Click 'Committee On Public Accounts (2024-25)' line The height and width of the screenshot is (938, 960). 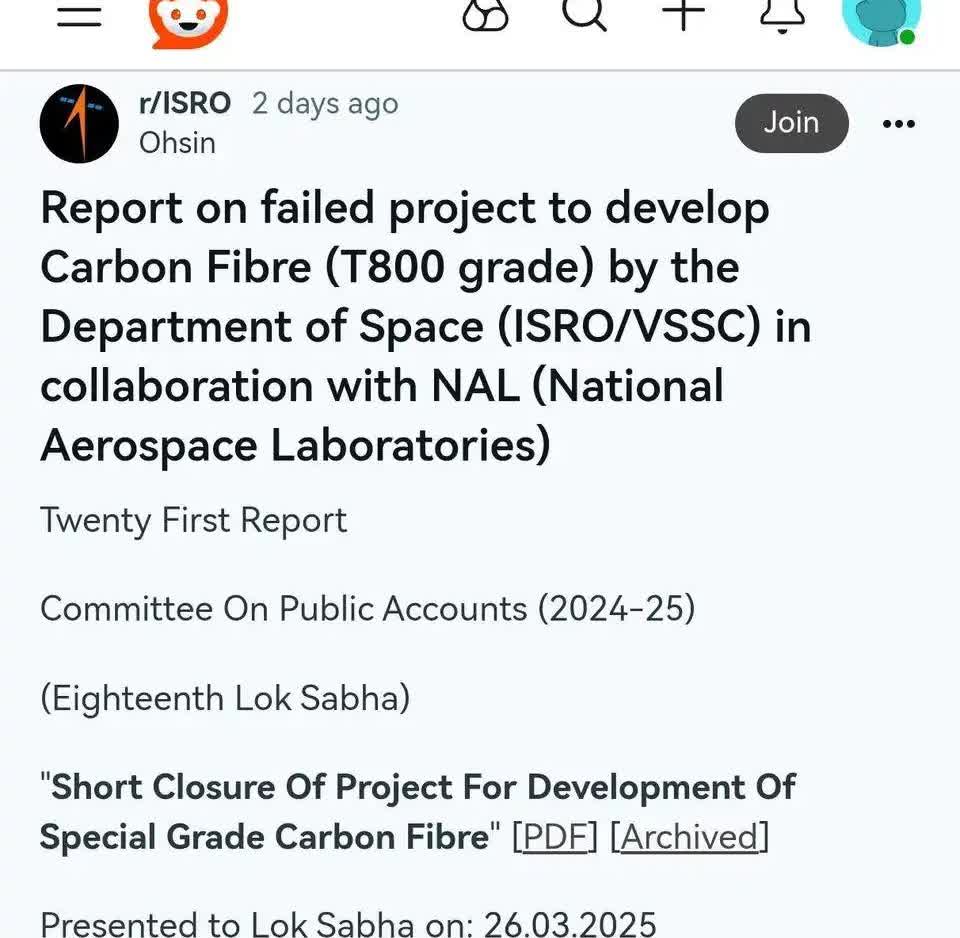[367, 608]
